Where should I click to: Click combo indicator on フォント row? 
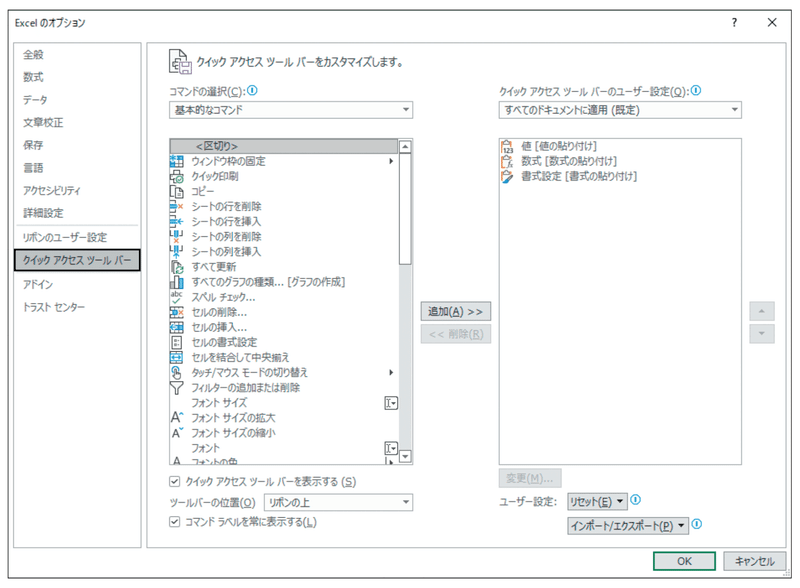pyautogui.click(x=391, y=448)
